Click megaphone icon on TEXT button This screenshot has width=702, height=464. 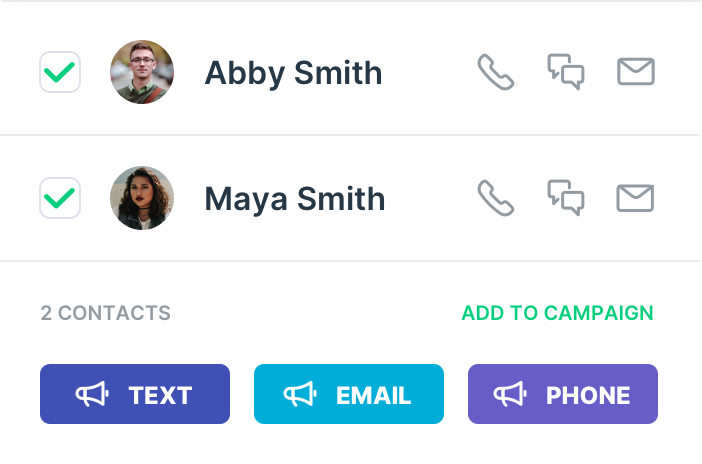coord(93,395)
